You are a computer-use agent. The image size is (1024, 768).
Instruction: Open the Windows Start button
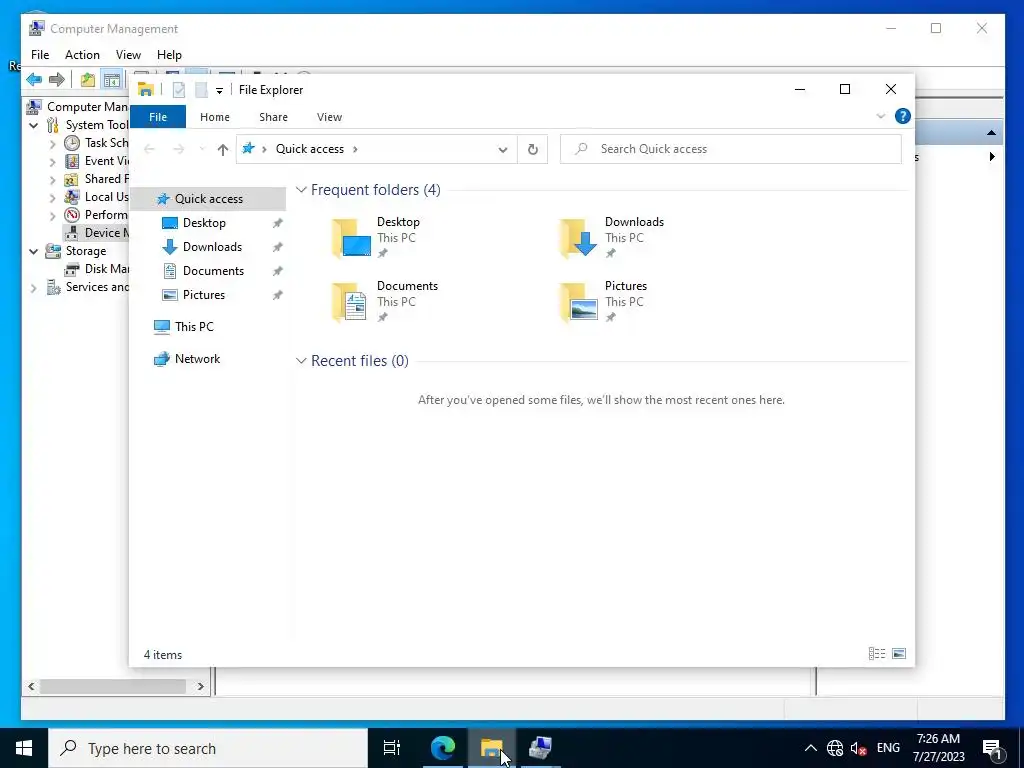[24, 748]
